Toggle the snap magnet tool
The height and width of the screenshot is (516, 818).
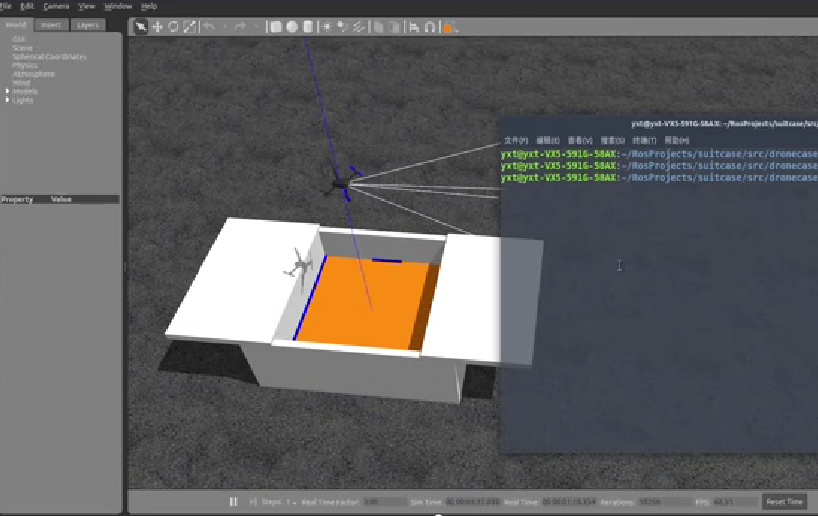point(430,27)
